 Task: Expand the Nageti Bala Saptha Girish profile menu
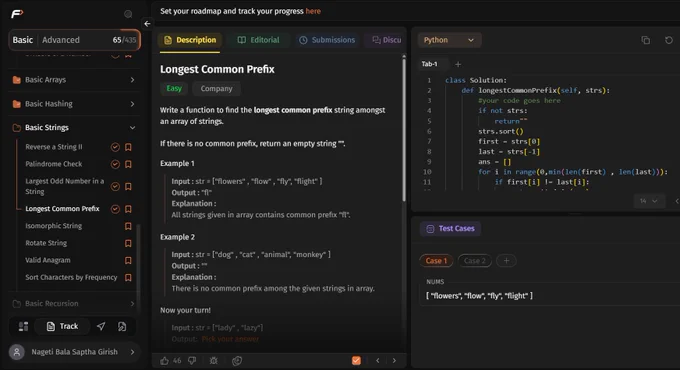pyautogui.click(x=74, y=352)
